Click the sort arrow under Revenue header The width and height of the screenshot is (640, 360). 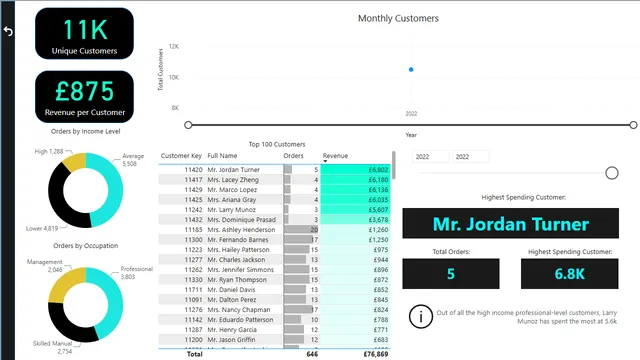[325, 161]
